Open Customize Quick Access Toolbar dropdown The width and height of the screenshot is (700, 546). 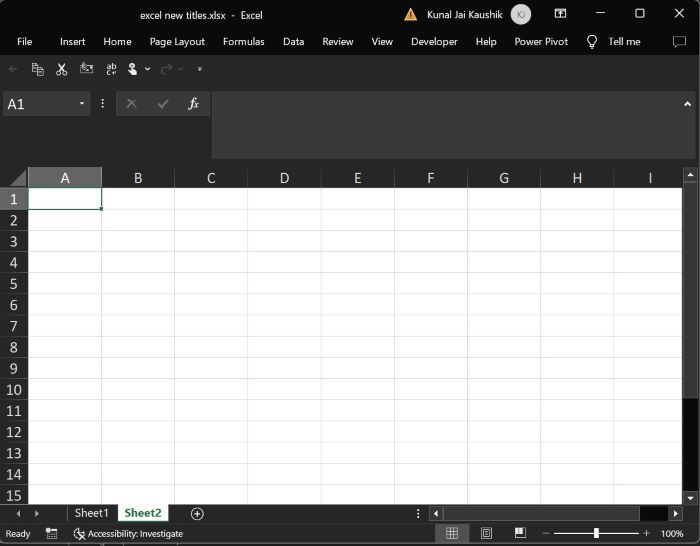pyautogui.click(x=200, y=69)
